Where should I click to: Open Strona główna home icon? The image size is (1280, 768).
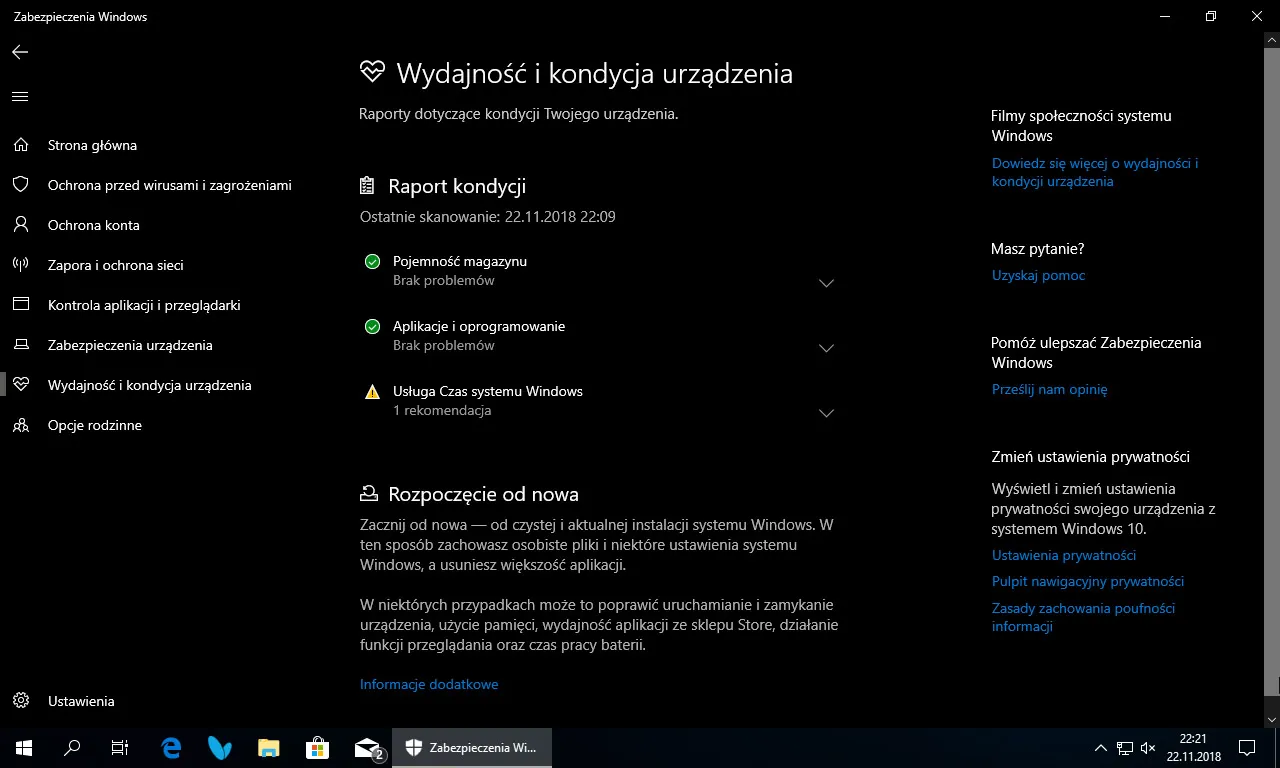(20, 145)
